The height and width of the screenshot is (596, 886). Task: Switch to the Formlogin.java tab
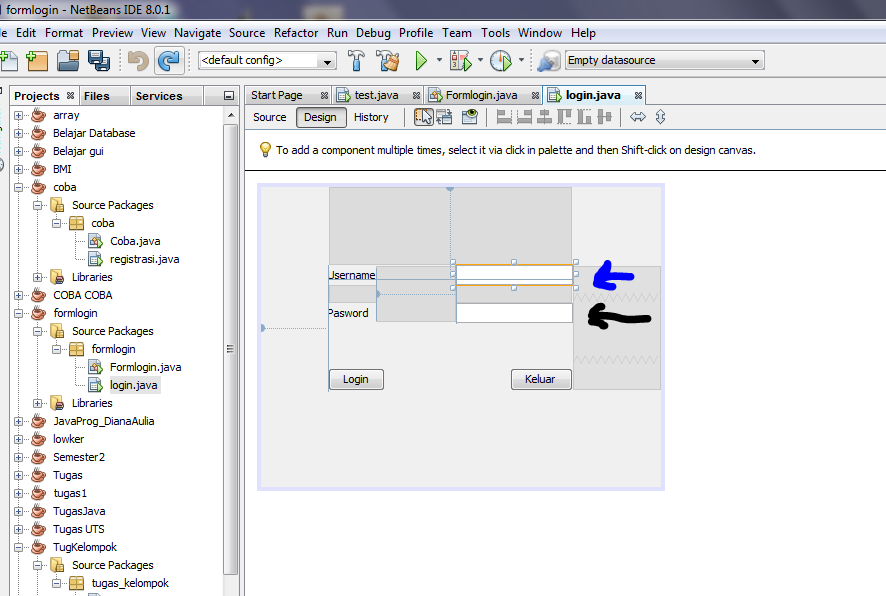tap(480, 93)
